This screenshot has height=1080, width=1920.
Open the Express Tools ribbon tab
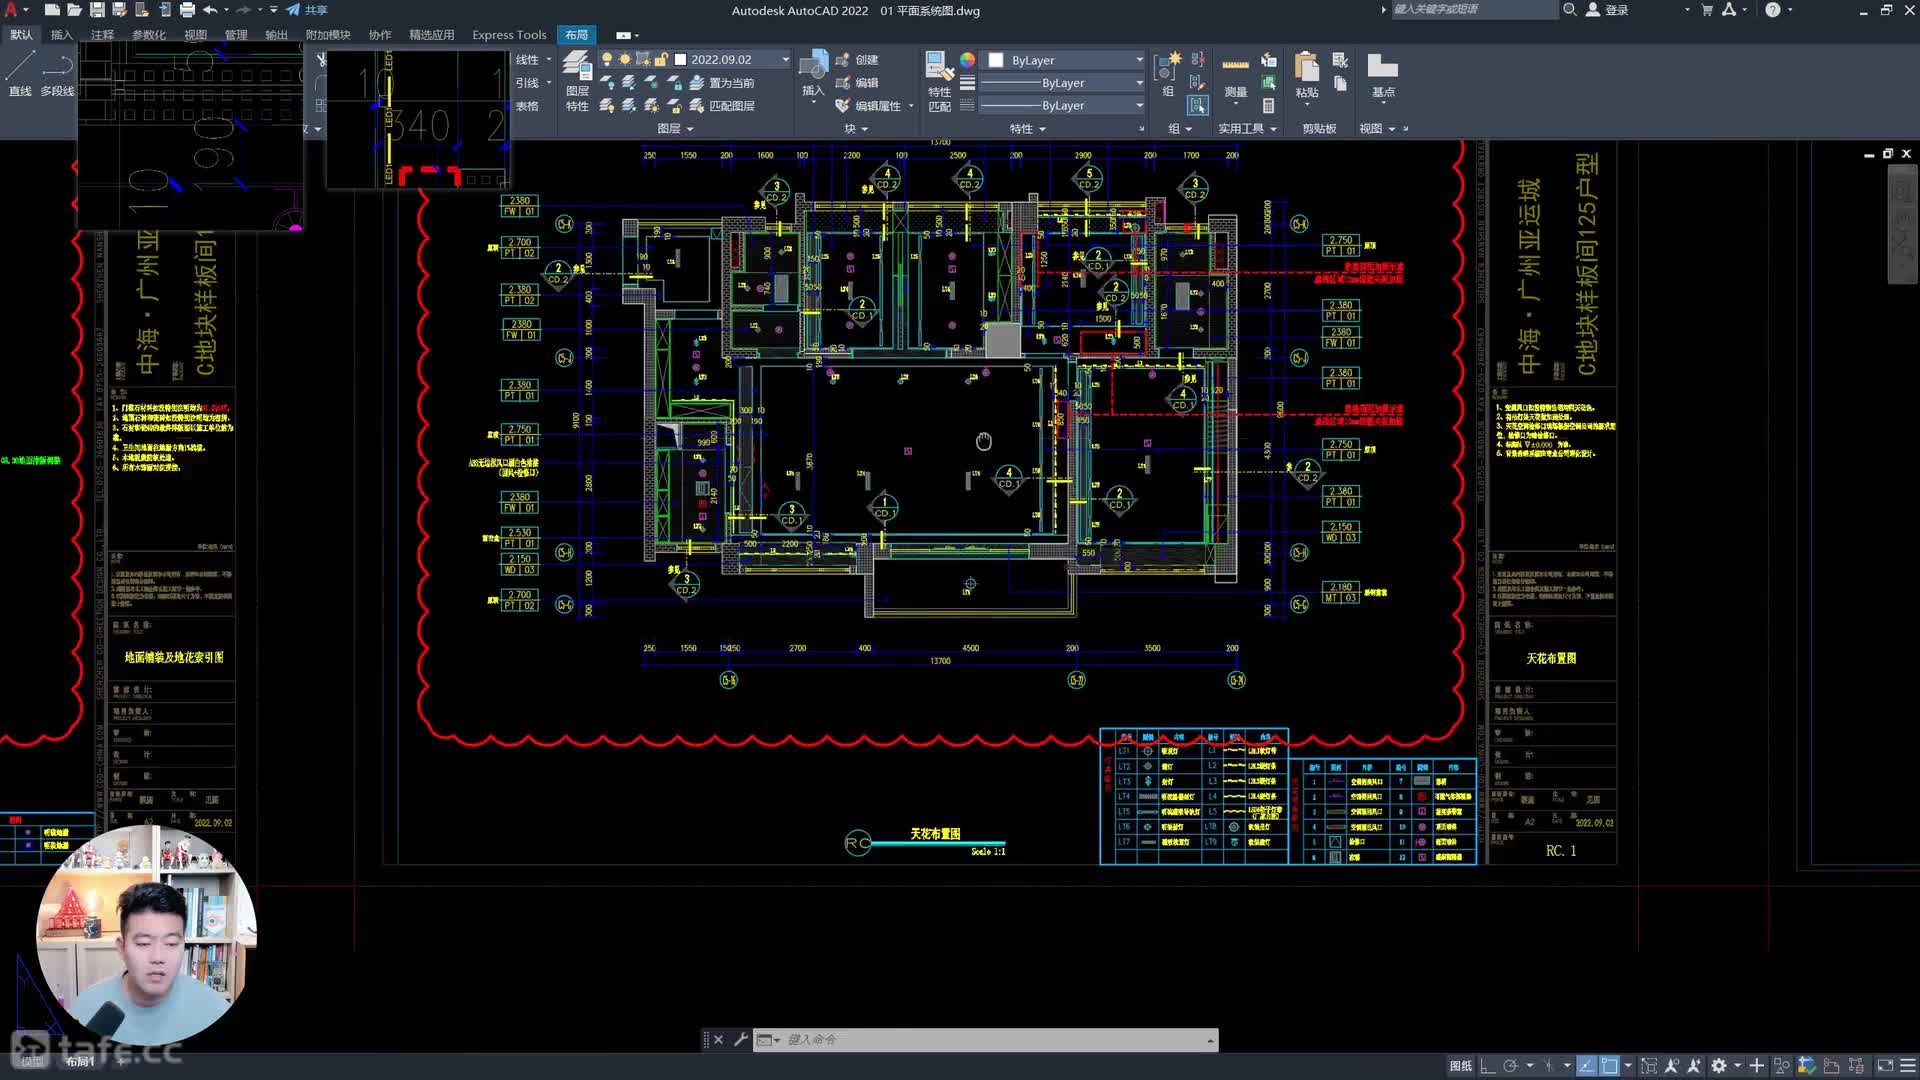[509, 35]
